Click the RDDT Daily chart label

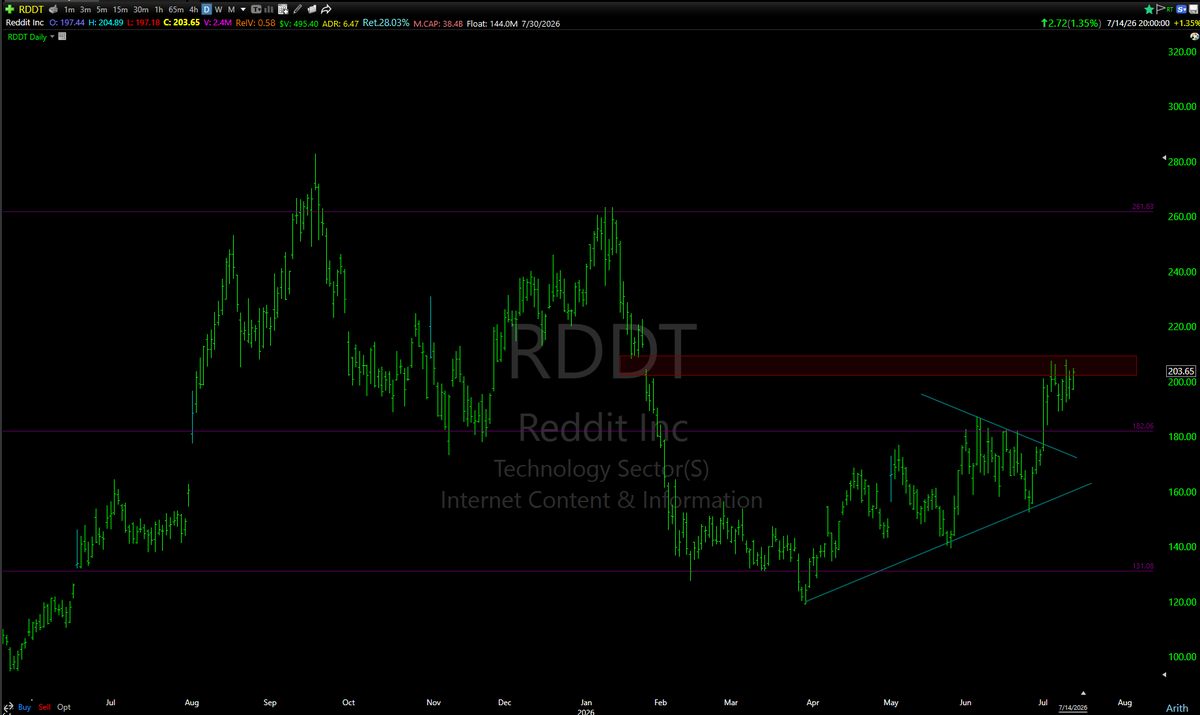(27, 37)
